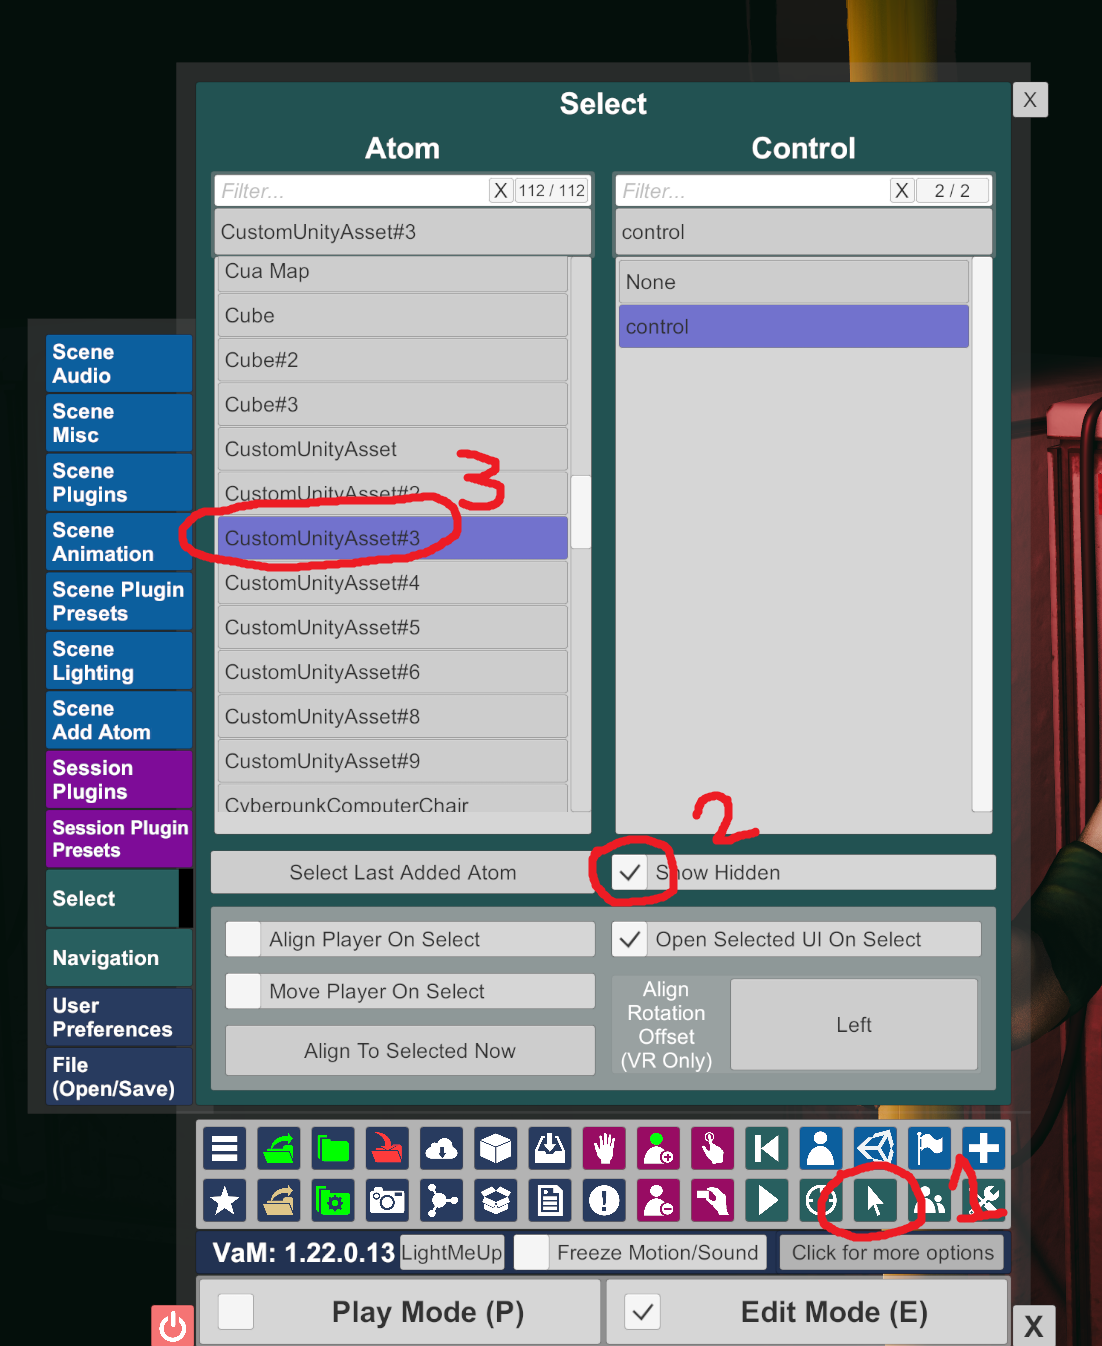
Task: Clear the Atom filter with X button
Action: click(501, 190)
